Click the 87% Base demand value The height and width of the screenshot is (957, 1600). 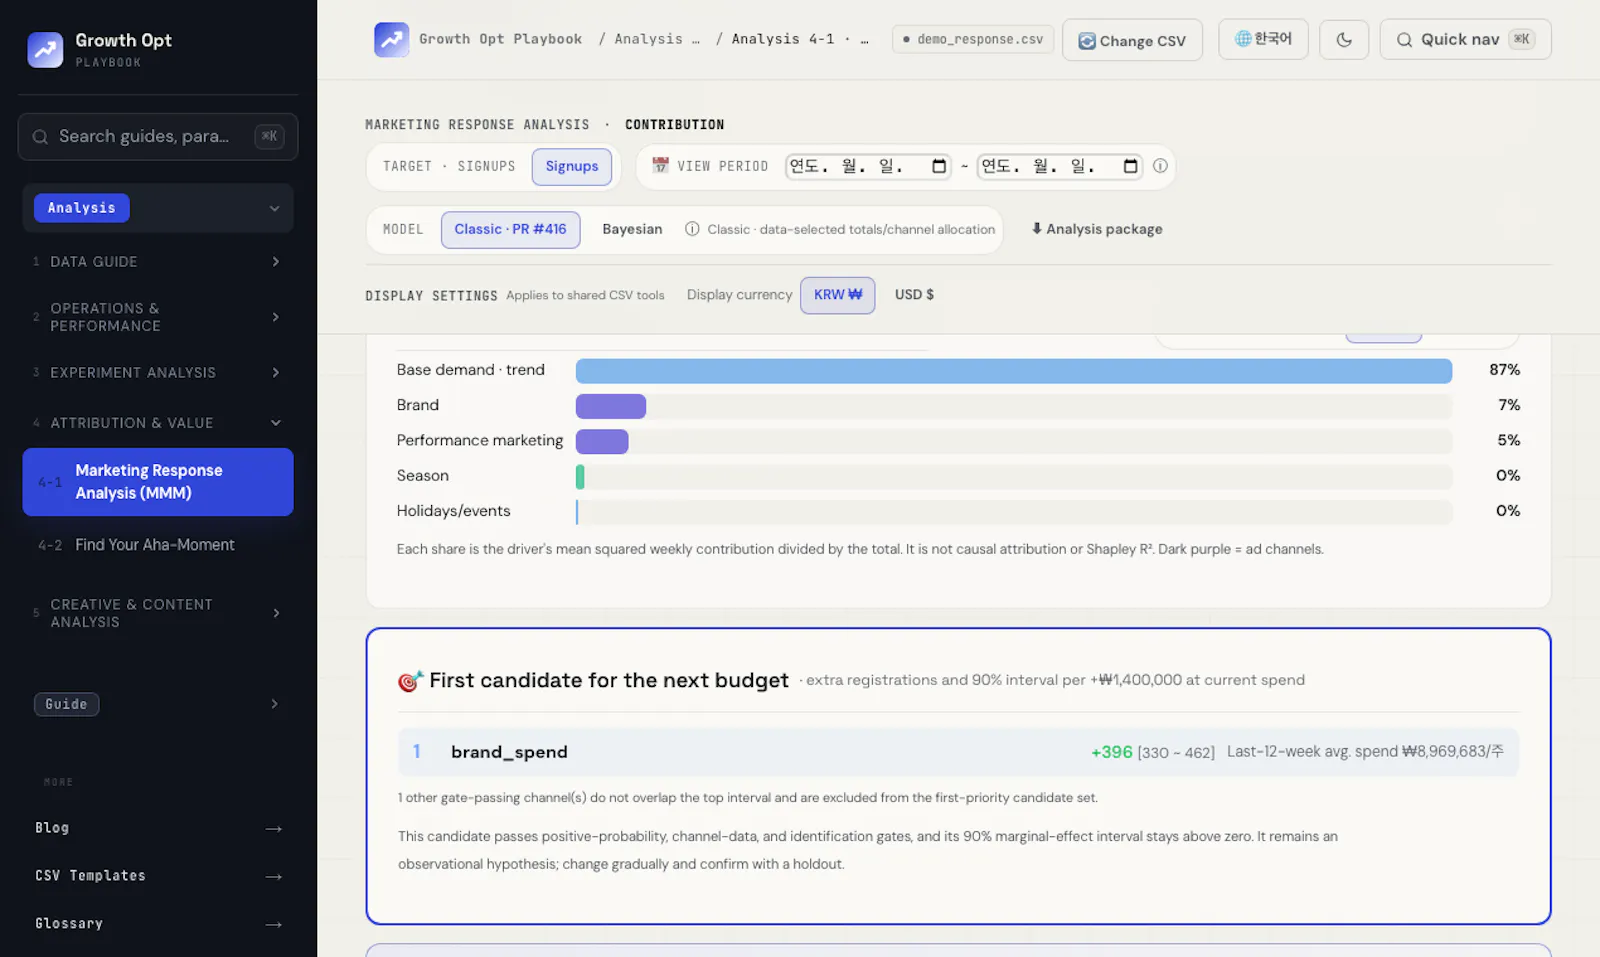tap(1504, 370)
